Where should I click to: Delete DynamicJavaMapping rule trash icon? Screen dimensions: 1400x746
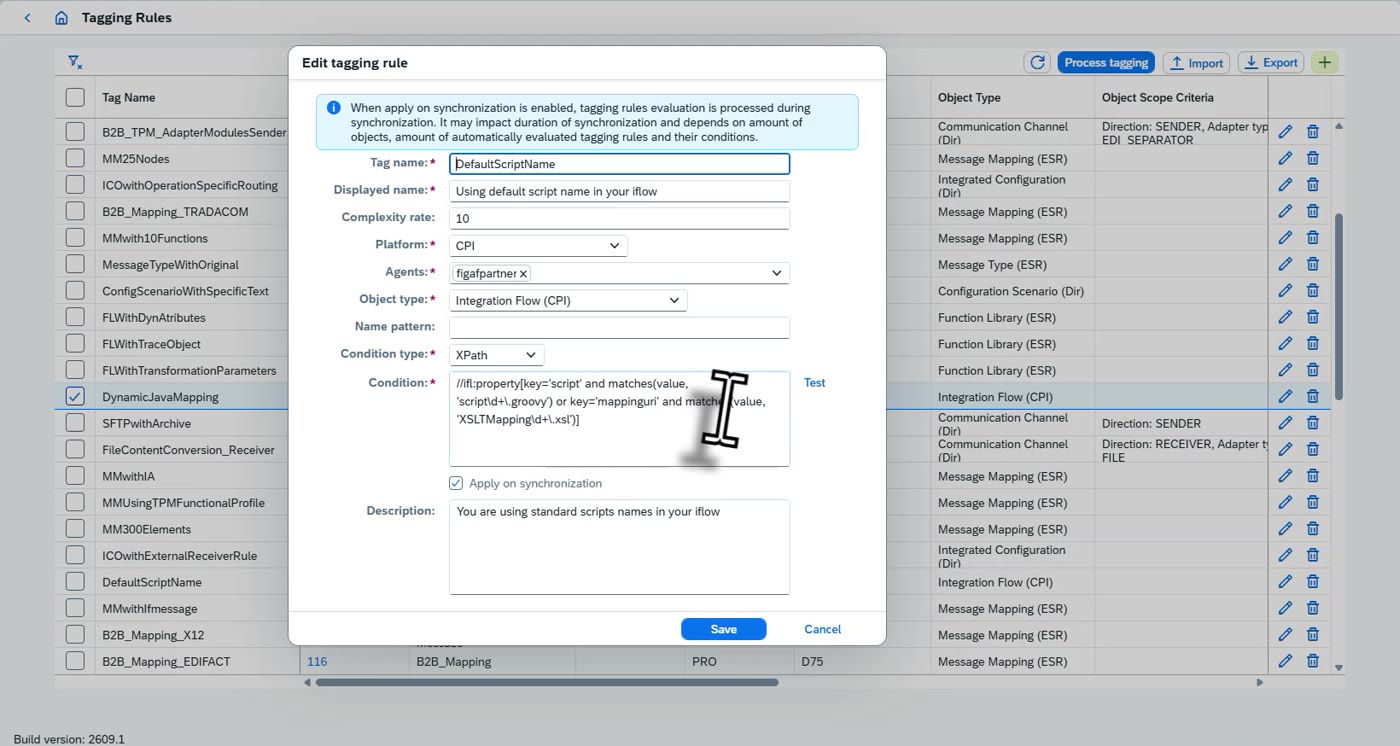[1313, 396]
